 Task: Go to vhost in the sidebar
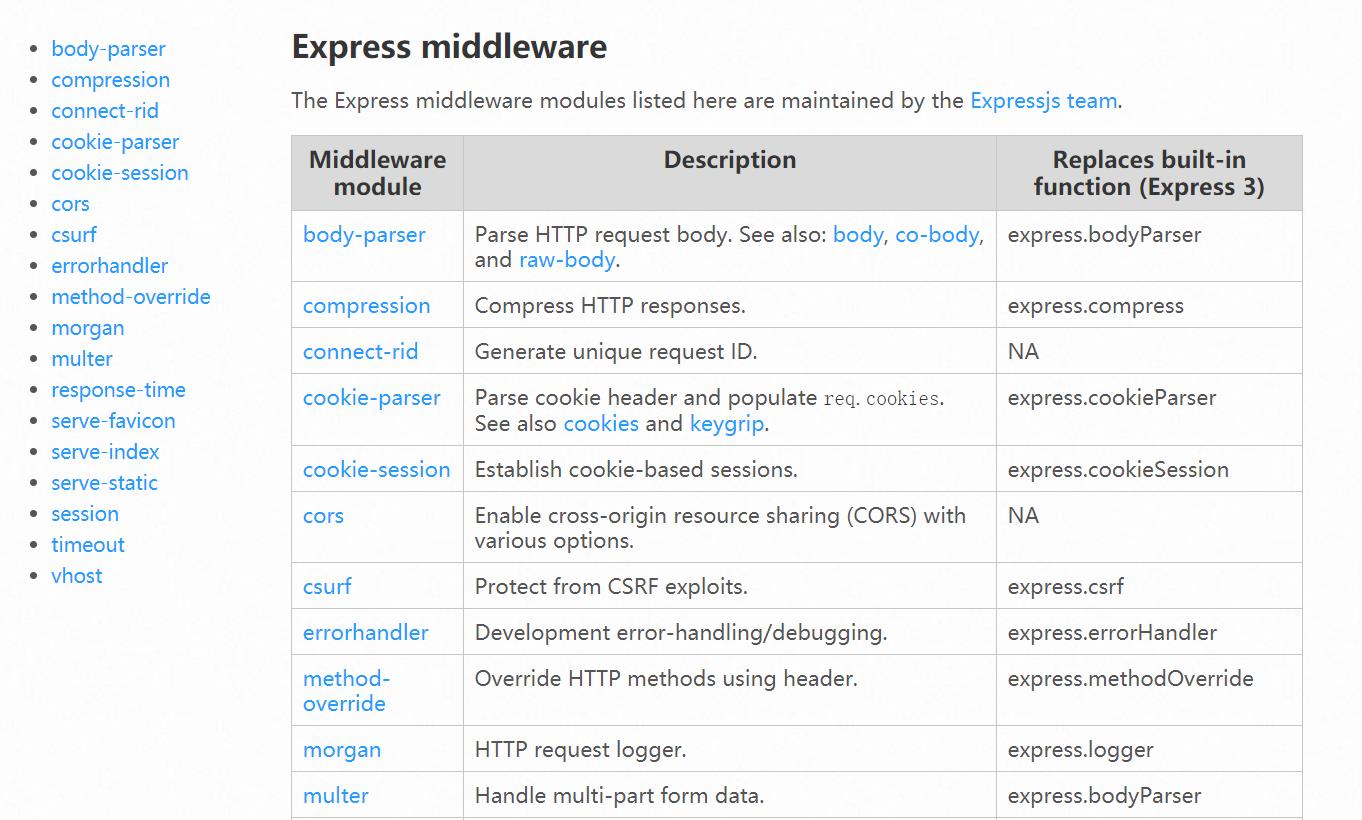77,576
